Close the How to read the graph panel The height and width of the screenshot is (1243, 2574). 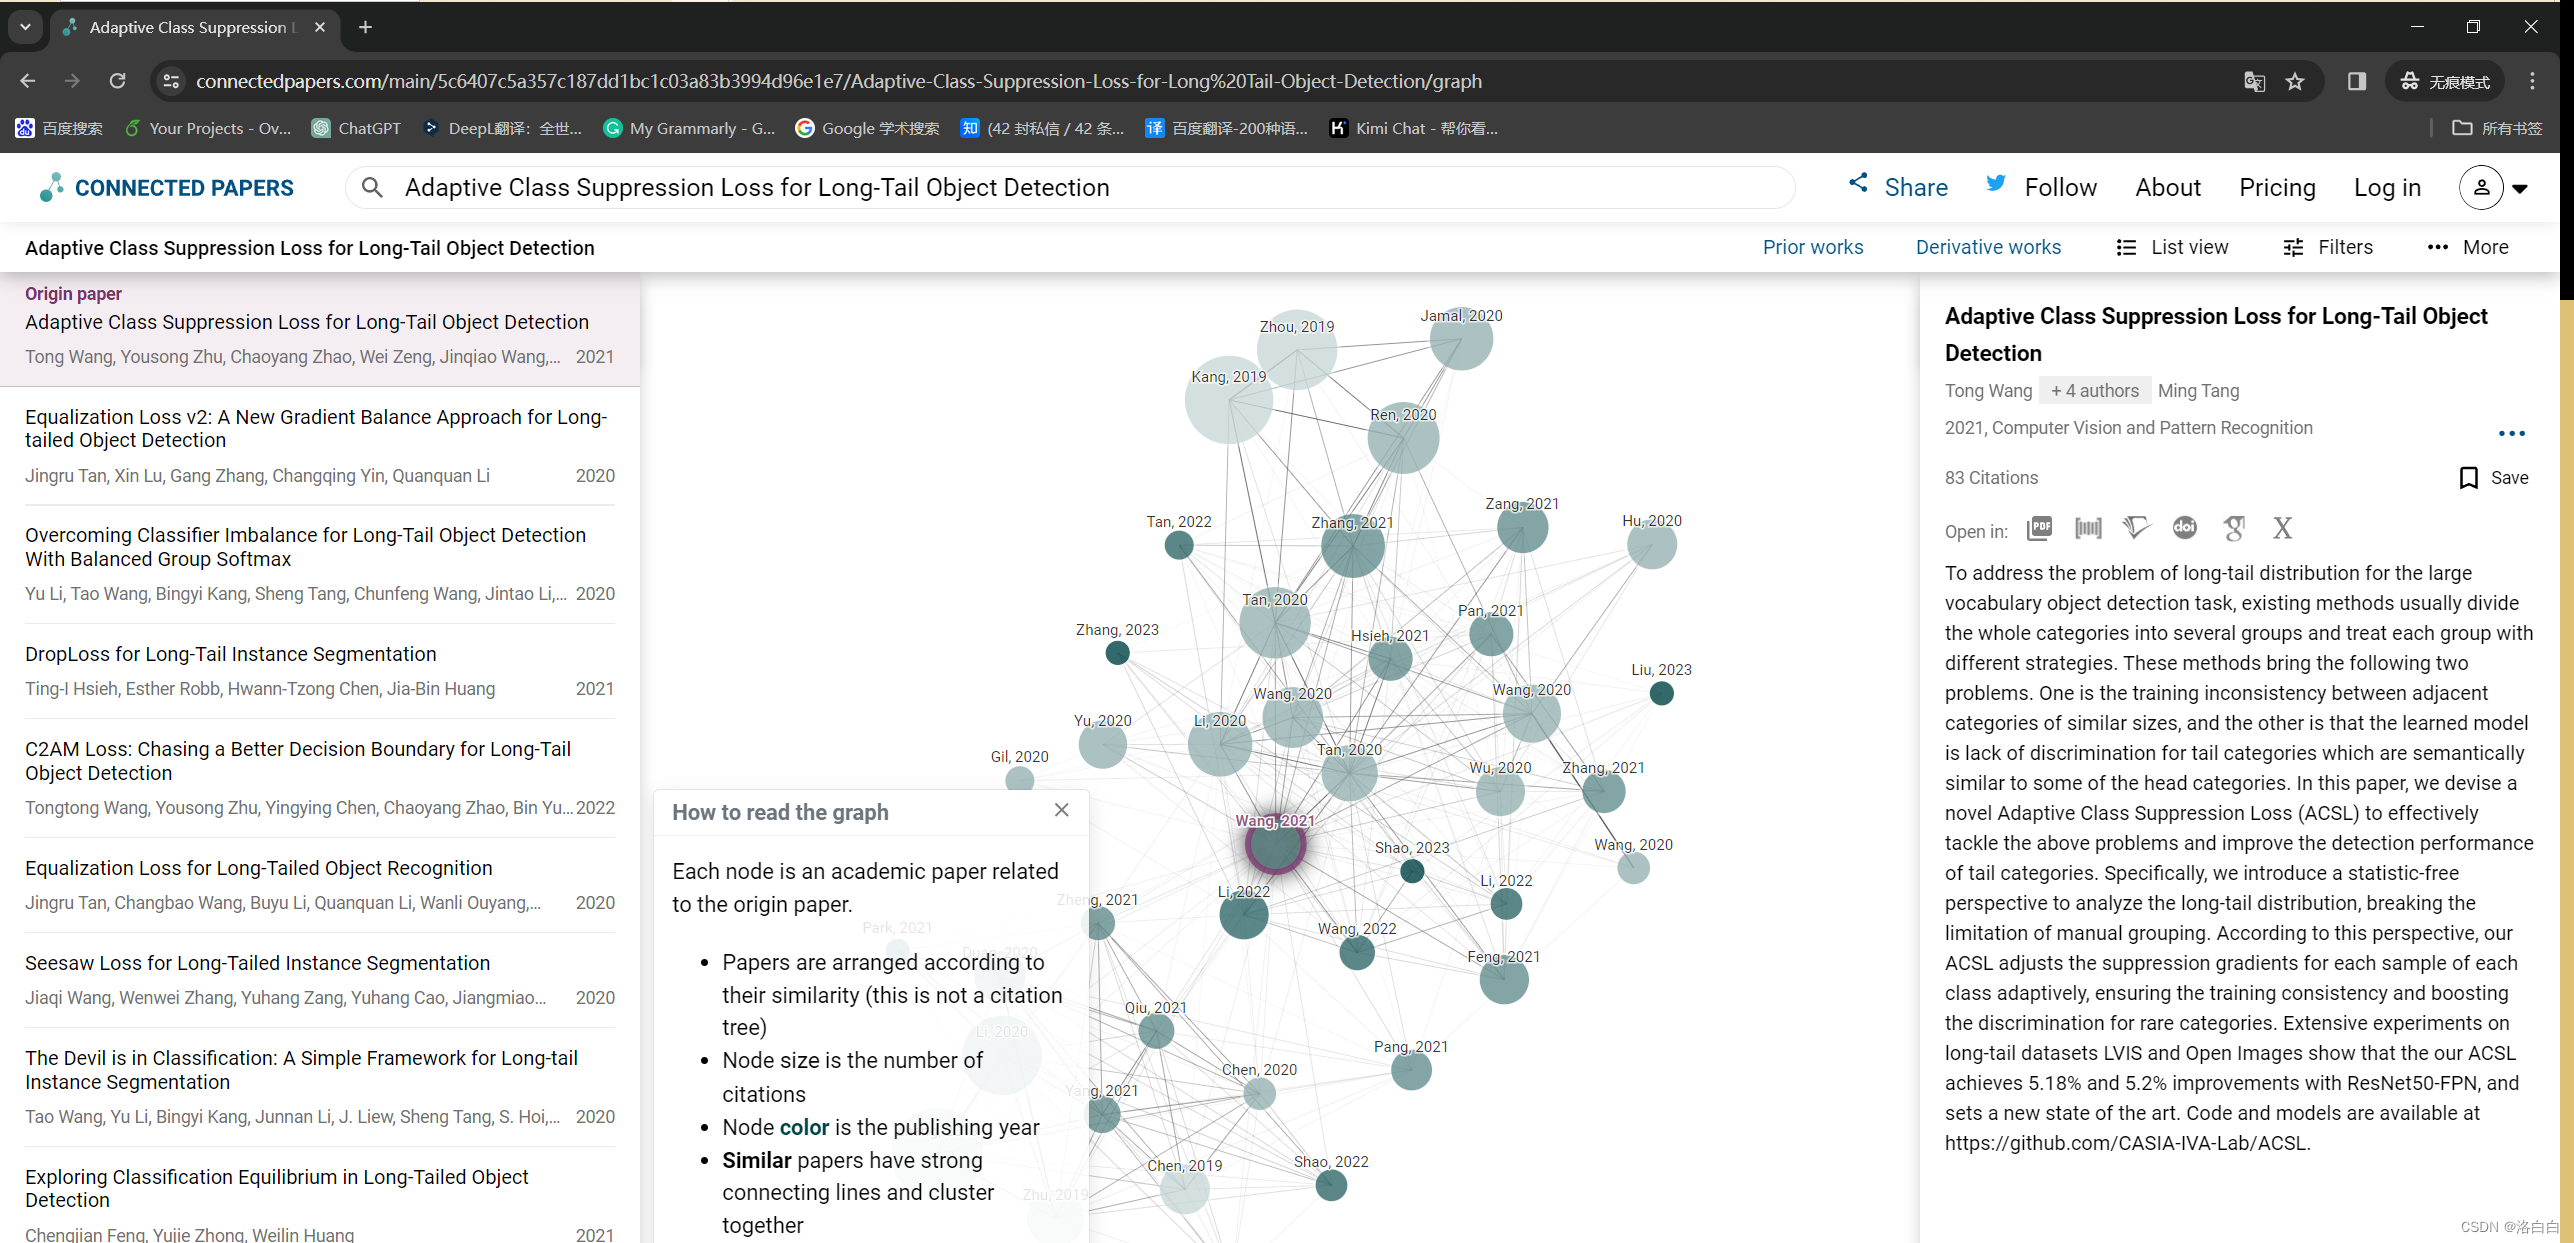click(x=1061, y=810)
